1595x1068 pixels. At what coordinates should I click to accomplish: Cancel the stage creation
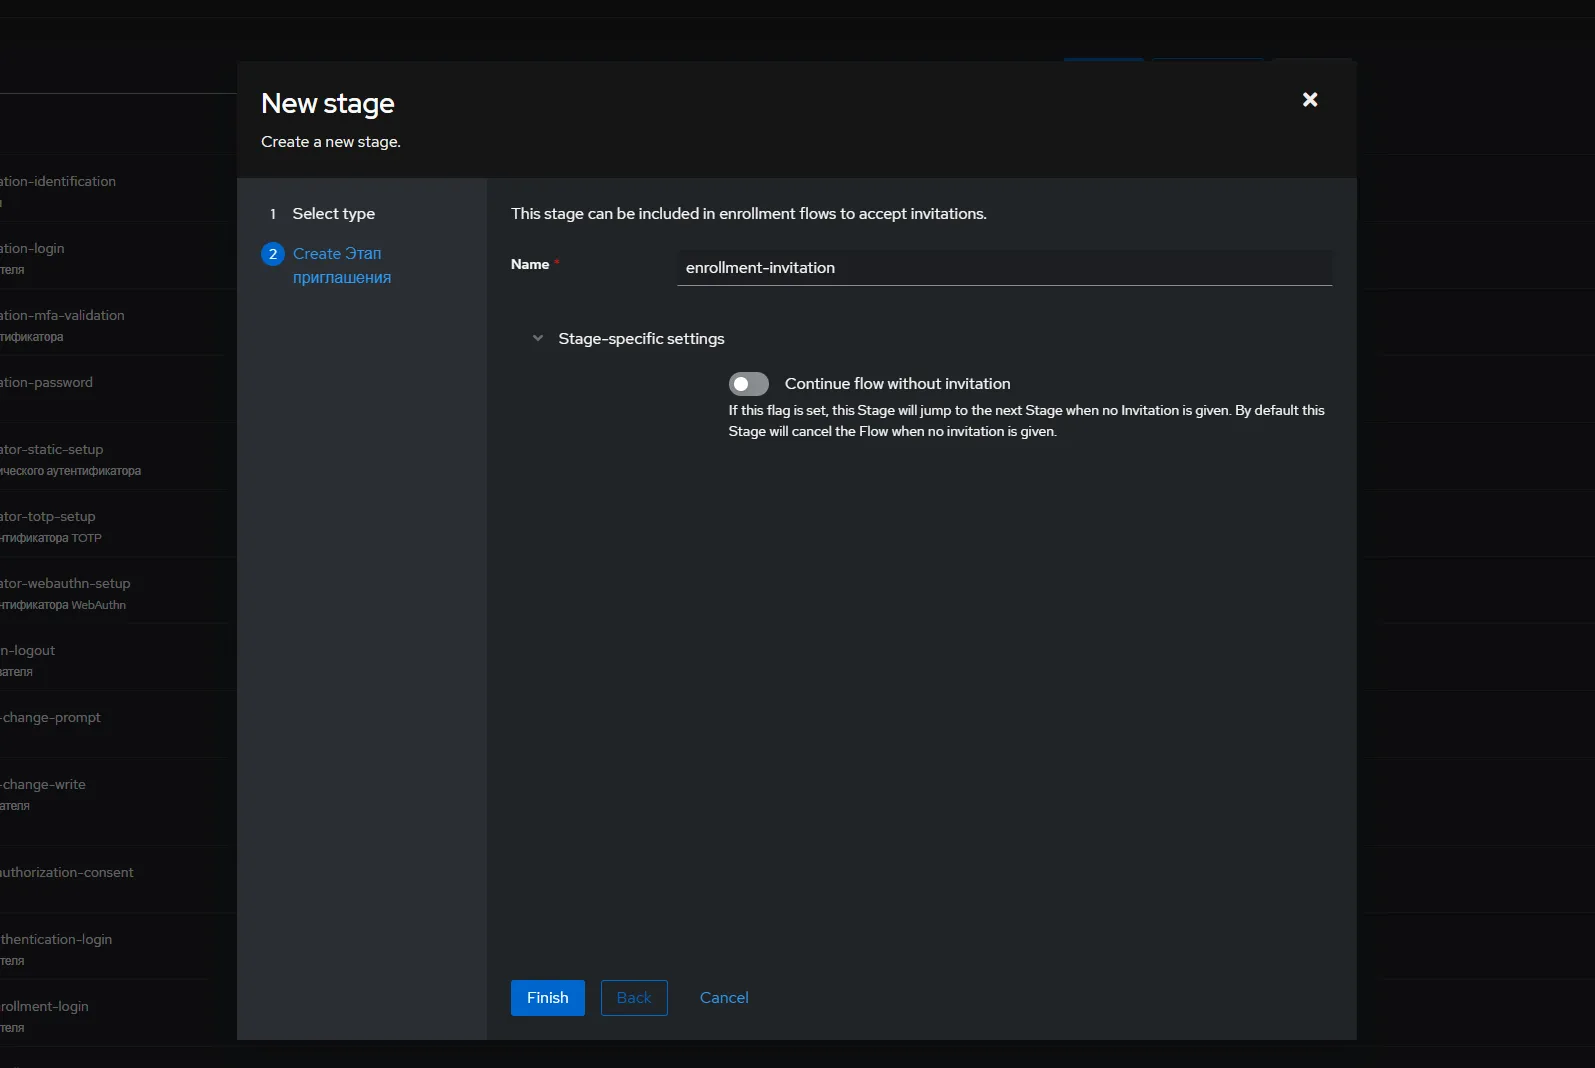[723, 998]
